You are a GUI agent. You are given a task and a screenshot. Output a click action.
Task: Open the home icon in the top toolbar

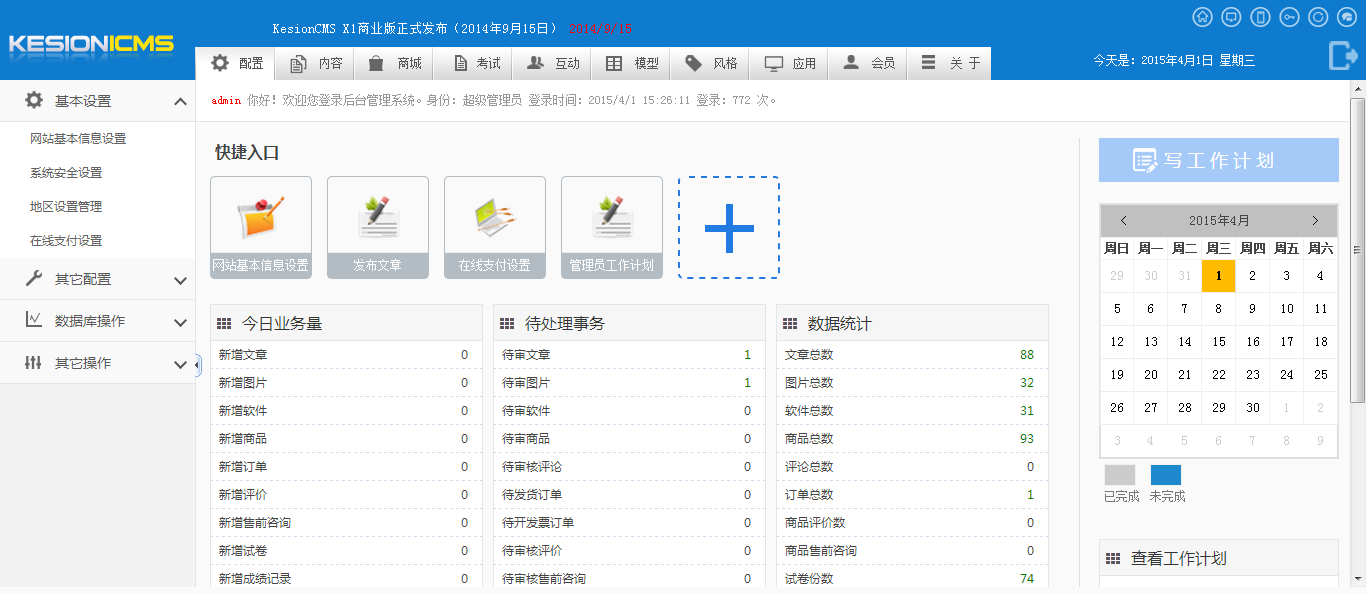(1203, 16)
